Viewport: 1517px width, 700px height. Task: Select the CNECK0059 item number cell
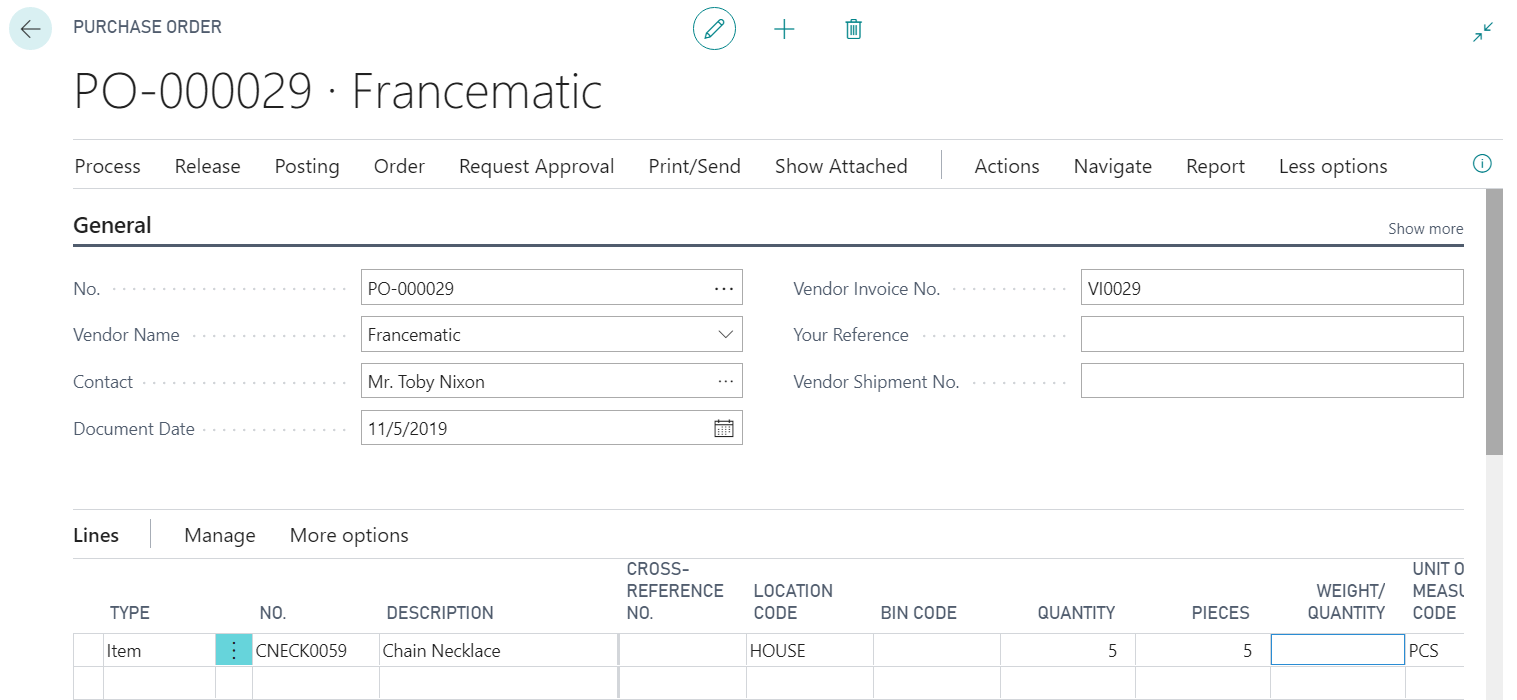315,650
